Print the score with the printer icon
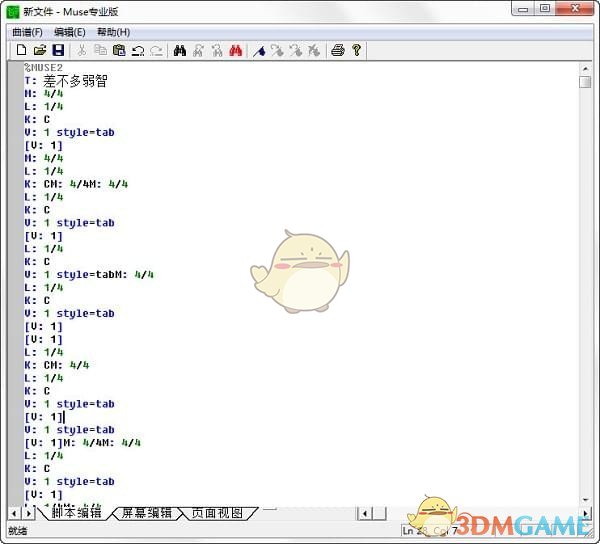This screenshot has width=600, height=544. 338,50
